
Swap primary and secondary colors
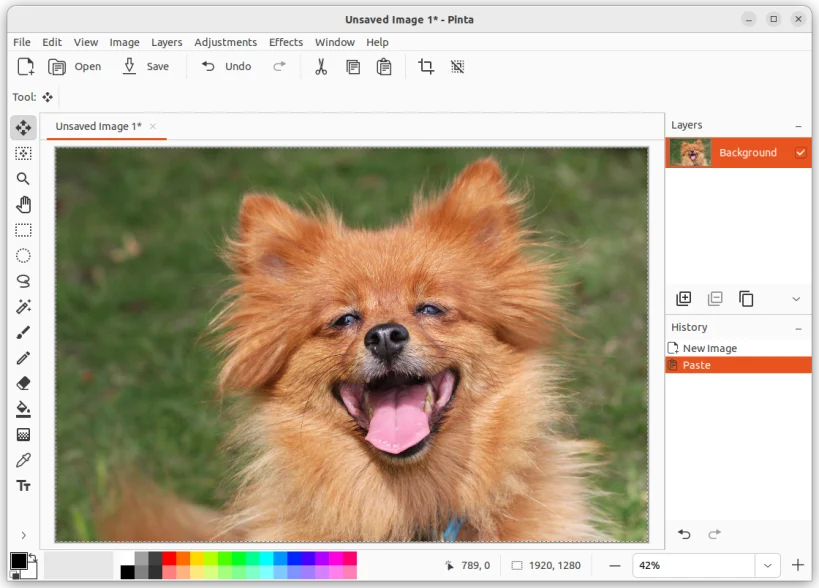click(x=32, y=557)
